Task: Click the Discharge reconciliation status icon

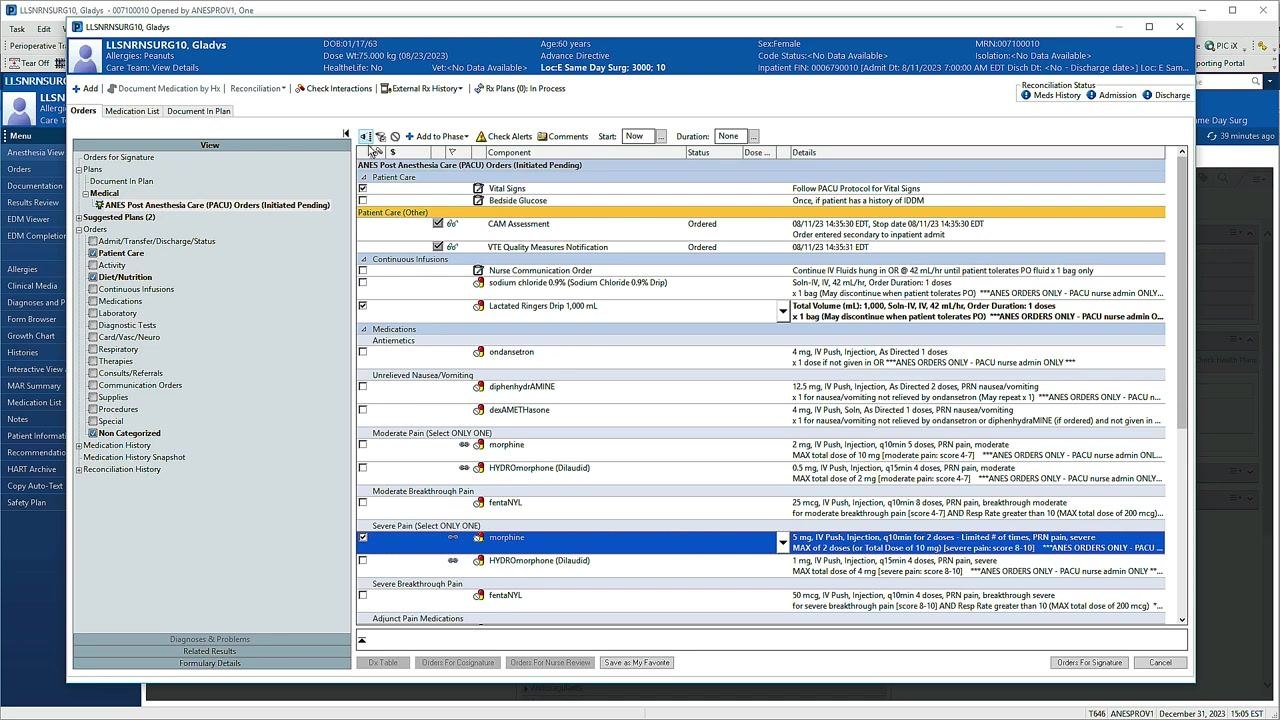Action: tap(1147, 95)
